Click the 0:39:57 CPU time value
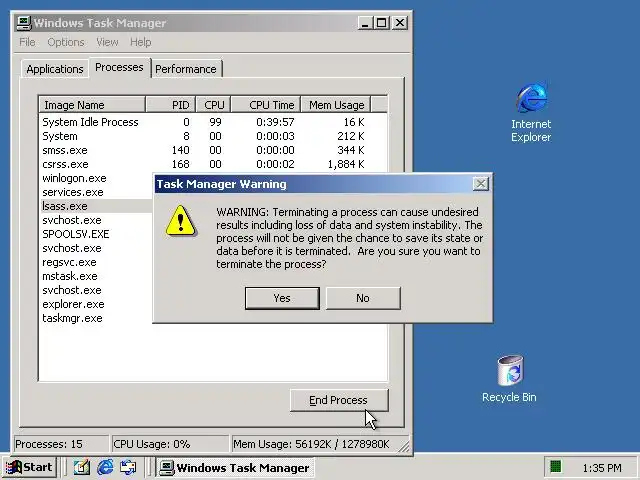The image size is (640, 480). [275, 122]
